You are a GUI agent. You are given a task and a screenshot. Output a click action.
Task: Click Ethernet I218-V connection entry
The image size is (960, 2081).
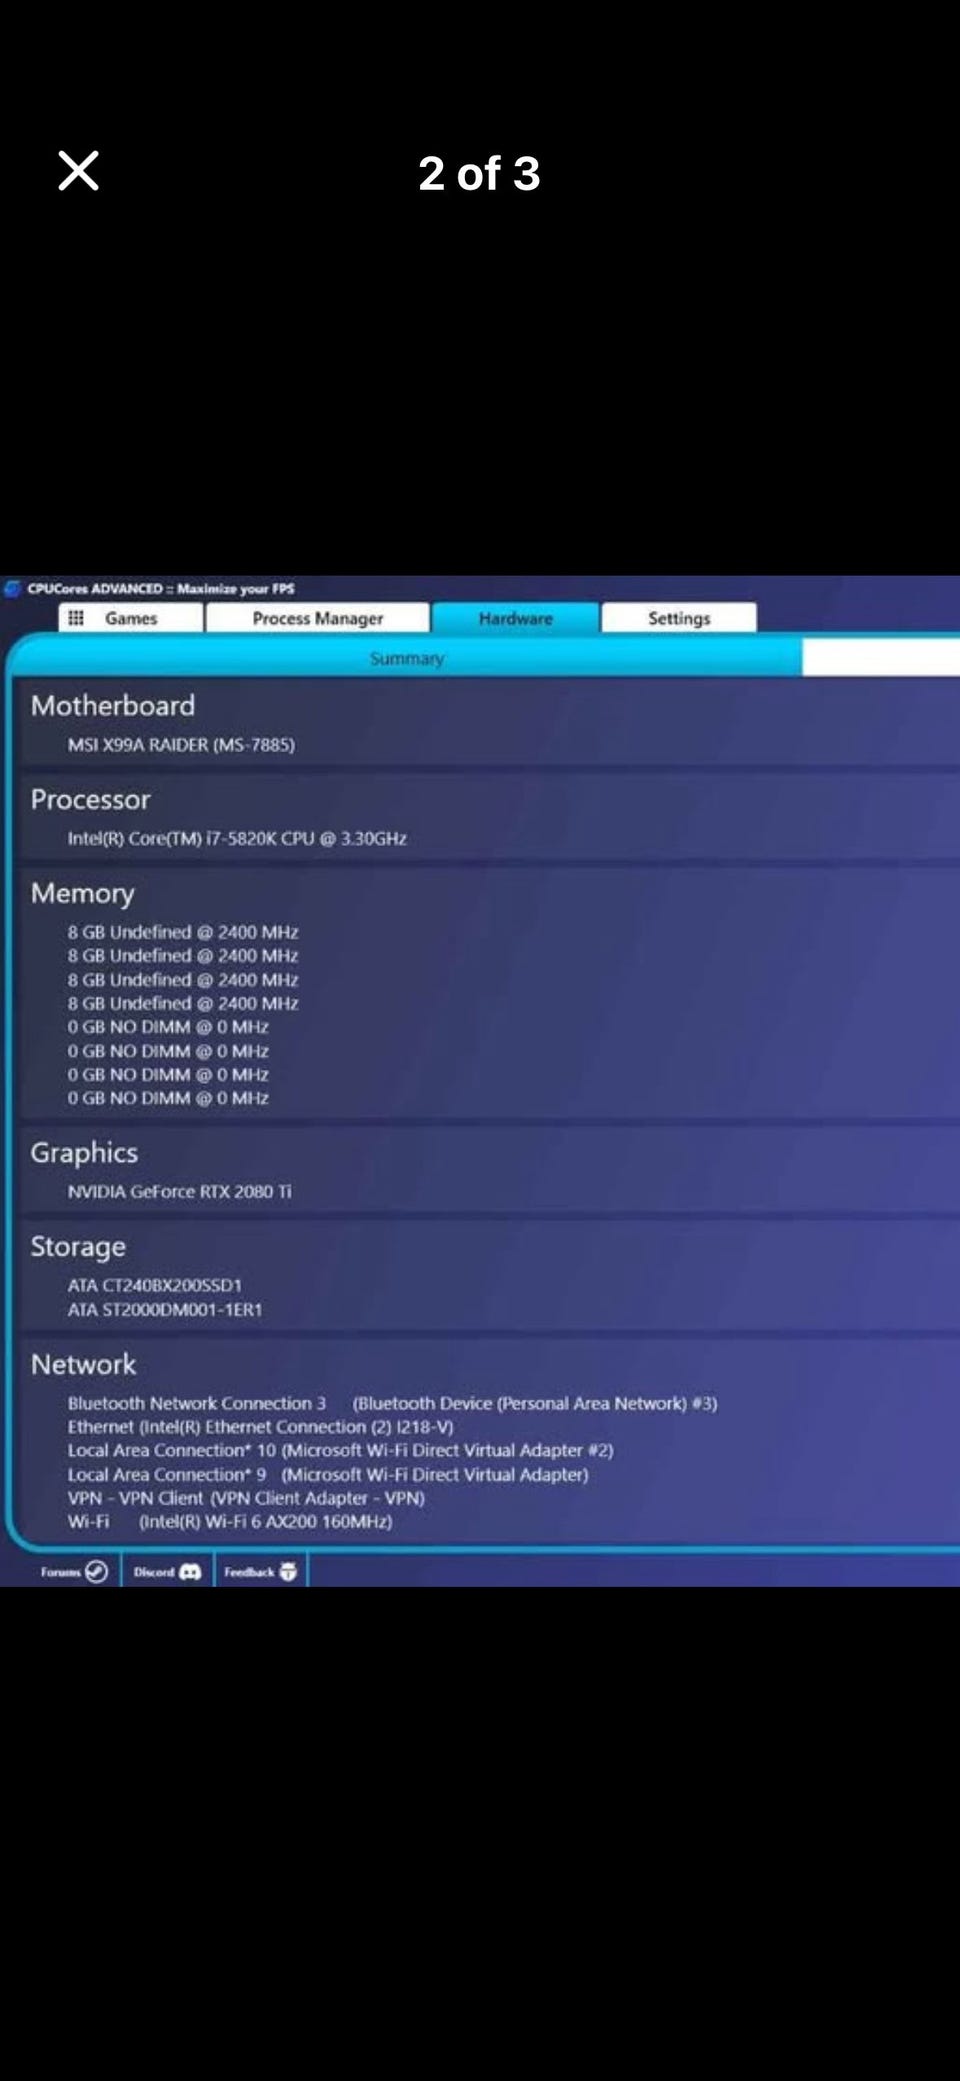pos(260,1427)
